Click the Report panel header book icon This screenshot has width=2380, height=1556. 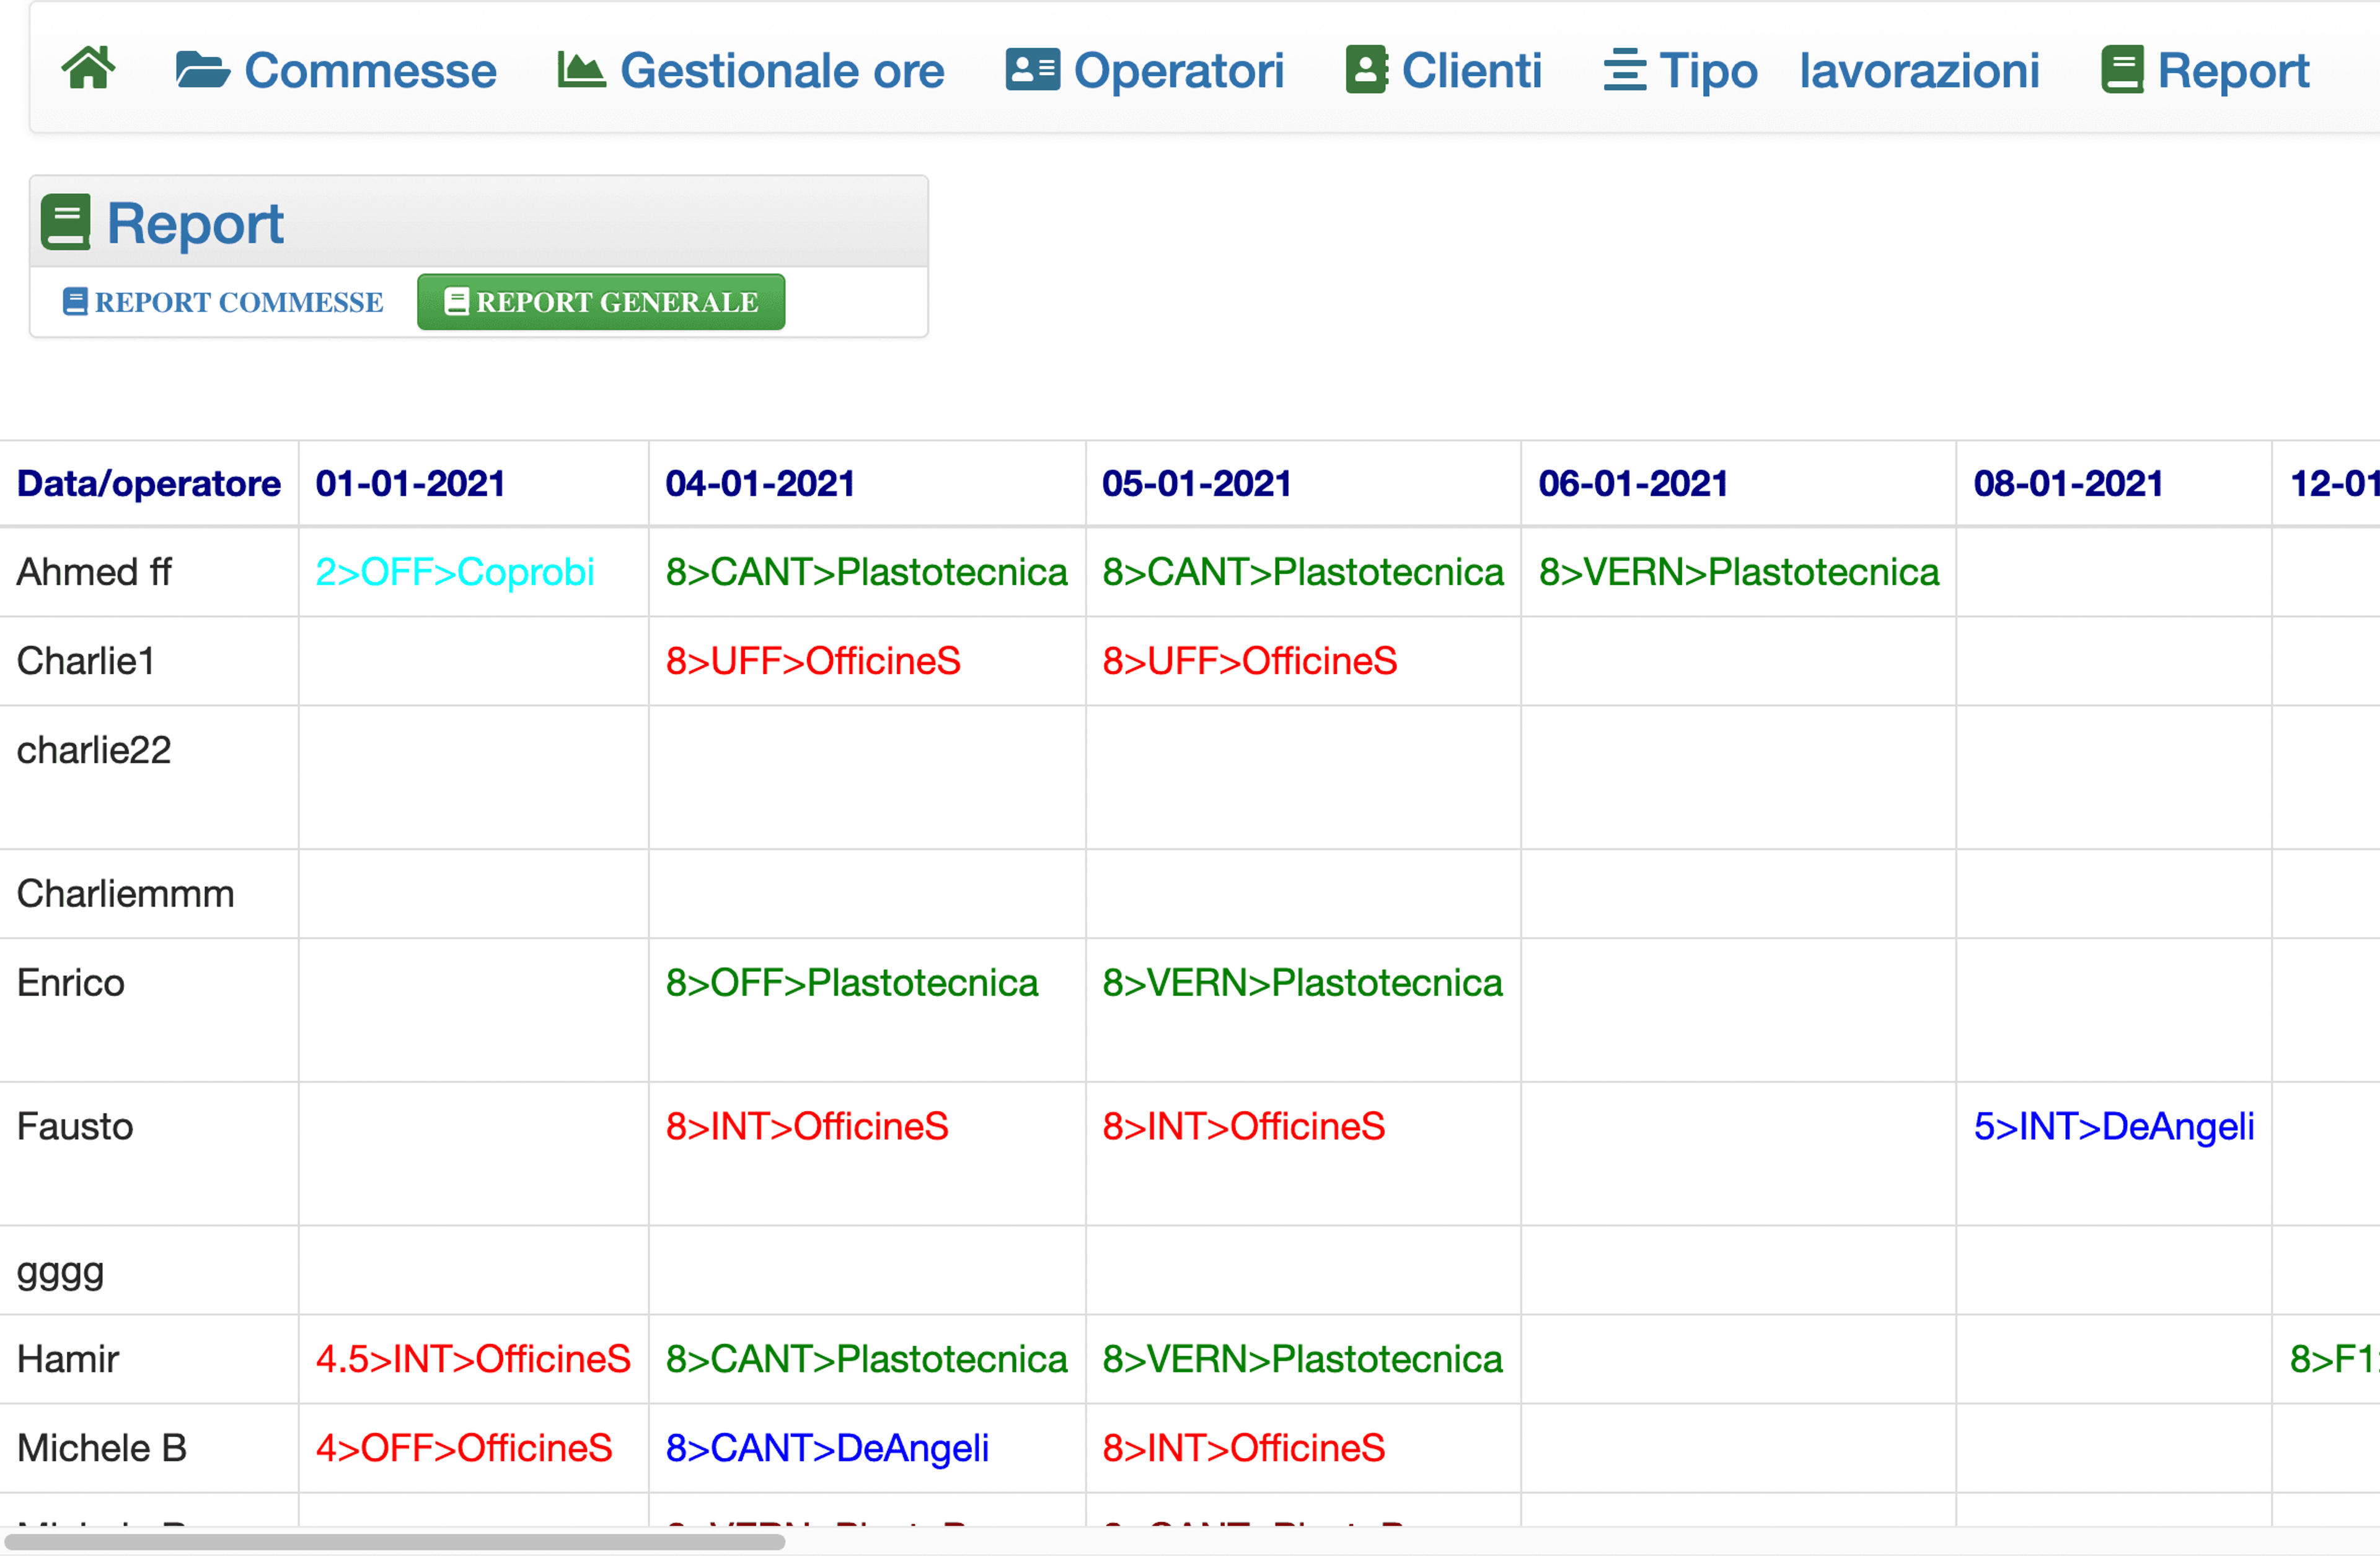66,222
